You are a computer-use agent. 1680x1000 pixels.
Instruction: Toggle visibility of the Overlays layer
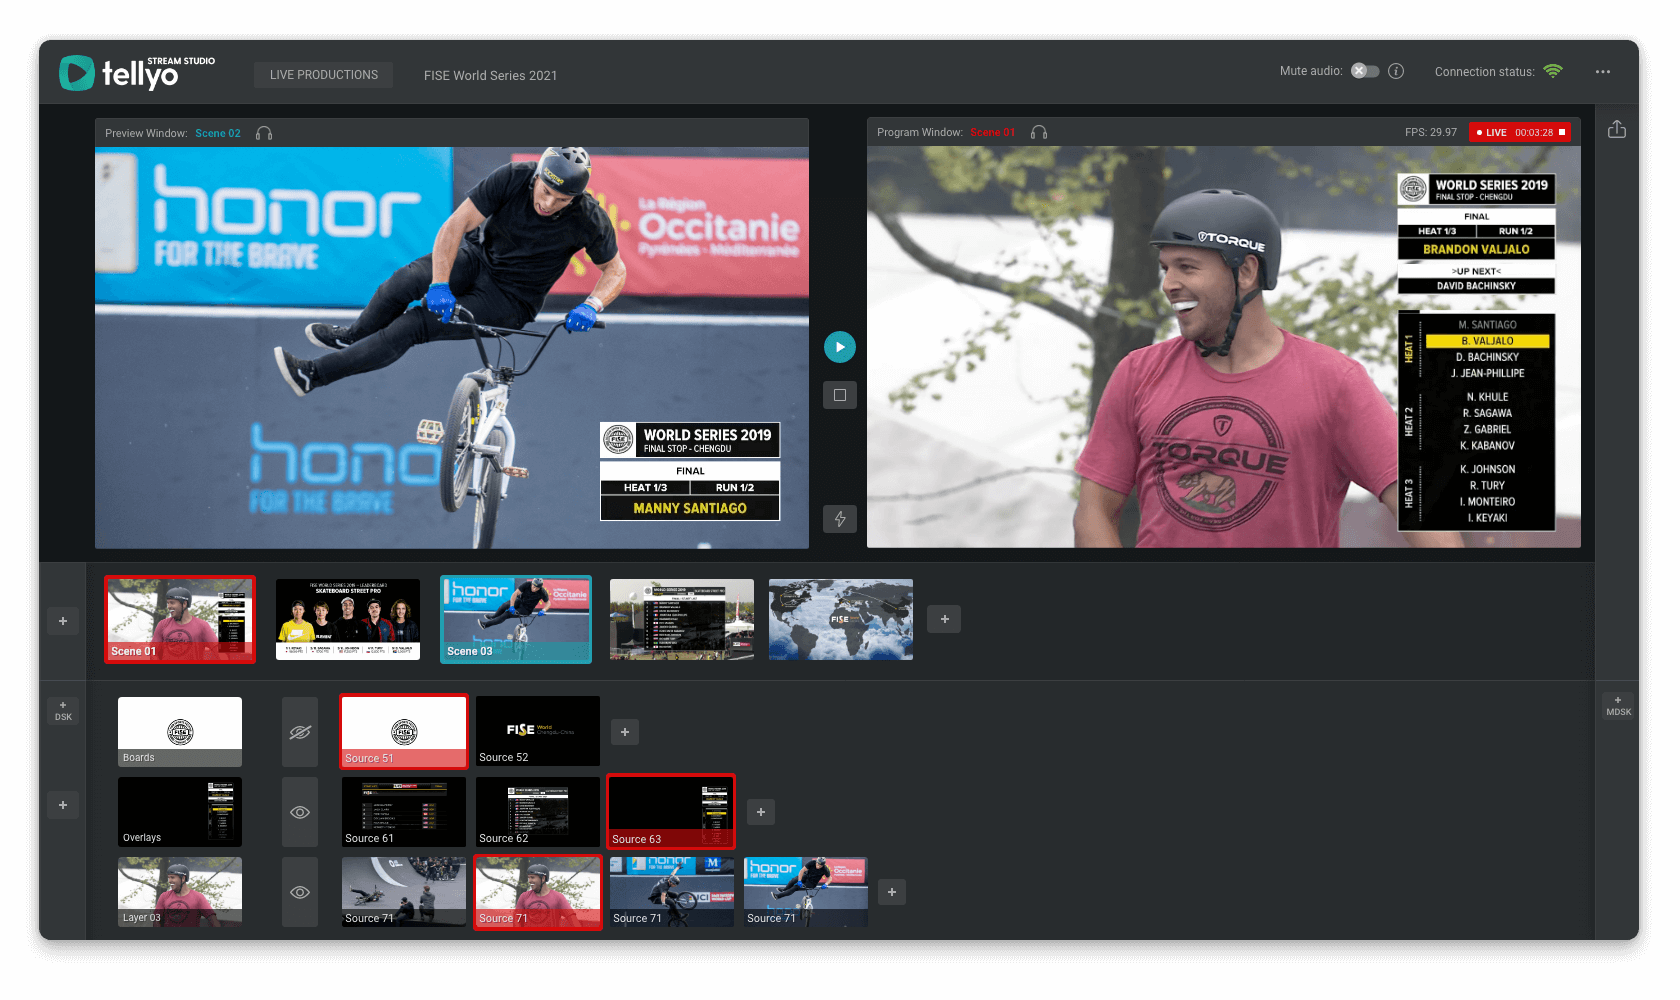(x=300, y=812)
